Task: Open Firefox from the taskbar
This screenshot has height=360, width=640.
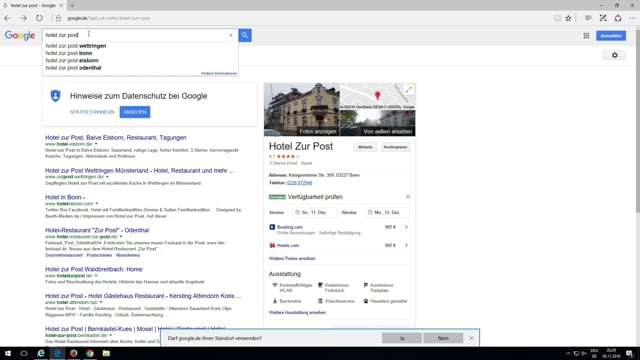Action: click(73, 353)
